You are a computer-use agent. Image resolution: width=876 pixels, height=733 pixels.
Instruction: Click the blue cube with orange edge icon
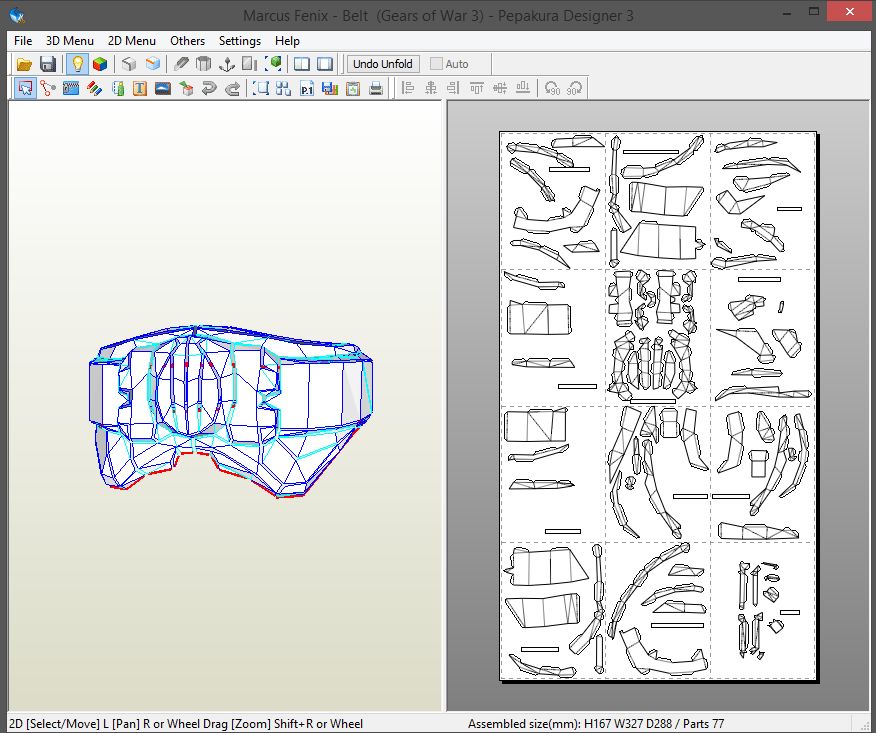[153, 64]
